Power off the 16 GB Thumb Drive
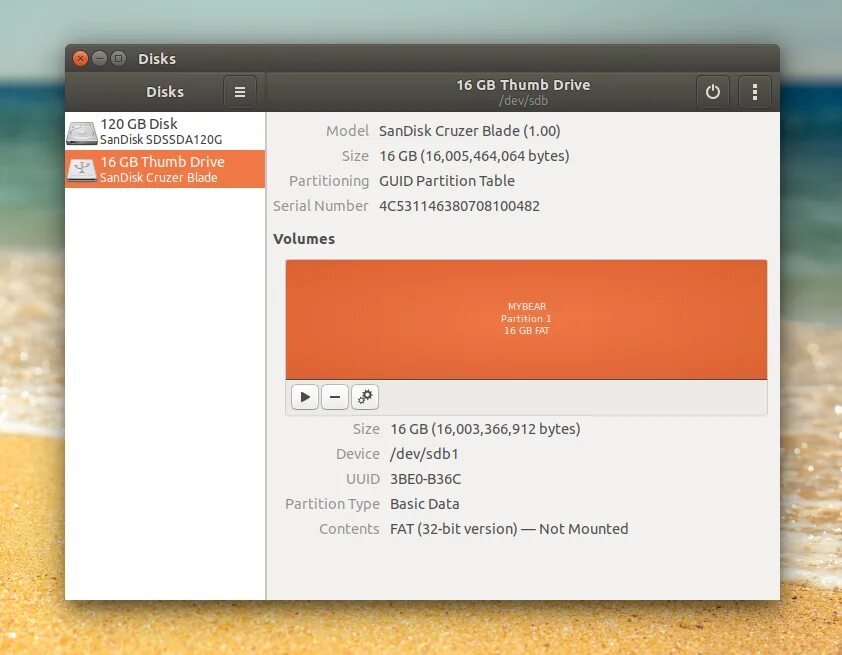 pos(713,92)
